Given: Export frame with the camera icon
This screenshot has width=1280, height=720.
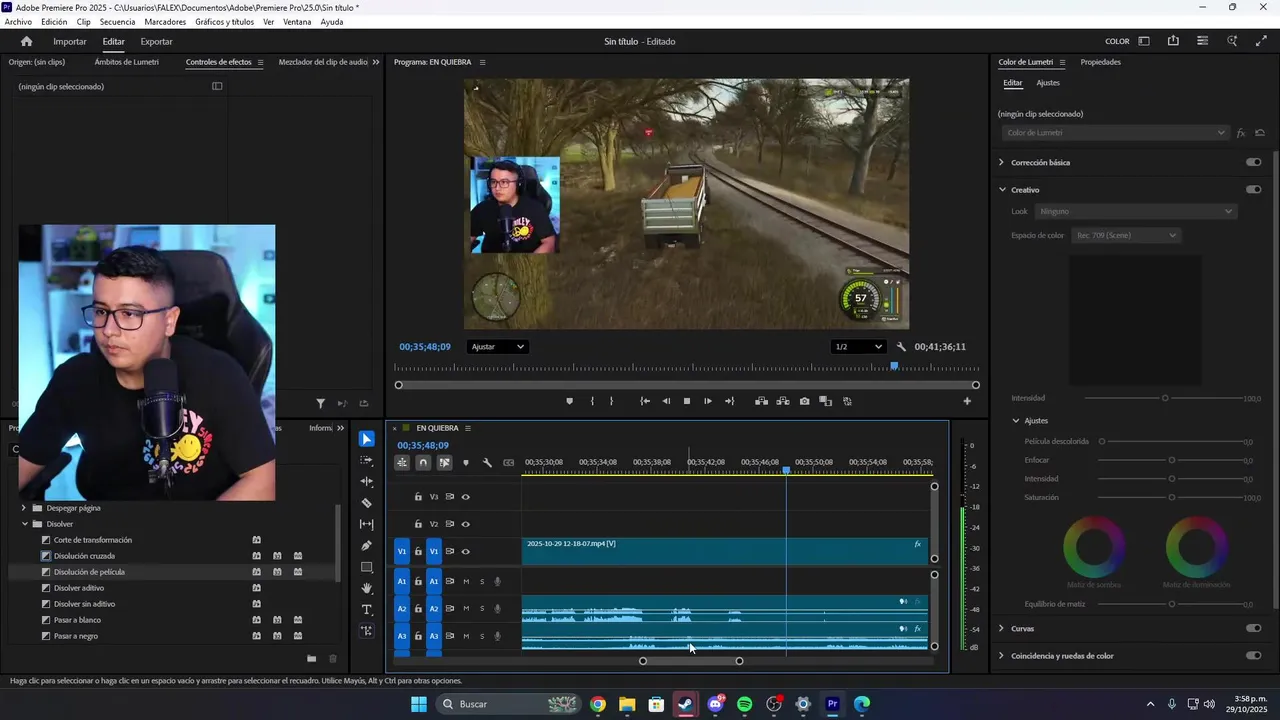Looking at the screenshot, I should coord(805,401).
